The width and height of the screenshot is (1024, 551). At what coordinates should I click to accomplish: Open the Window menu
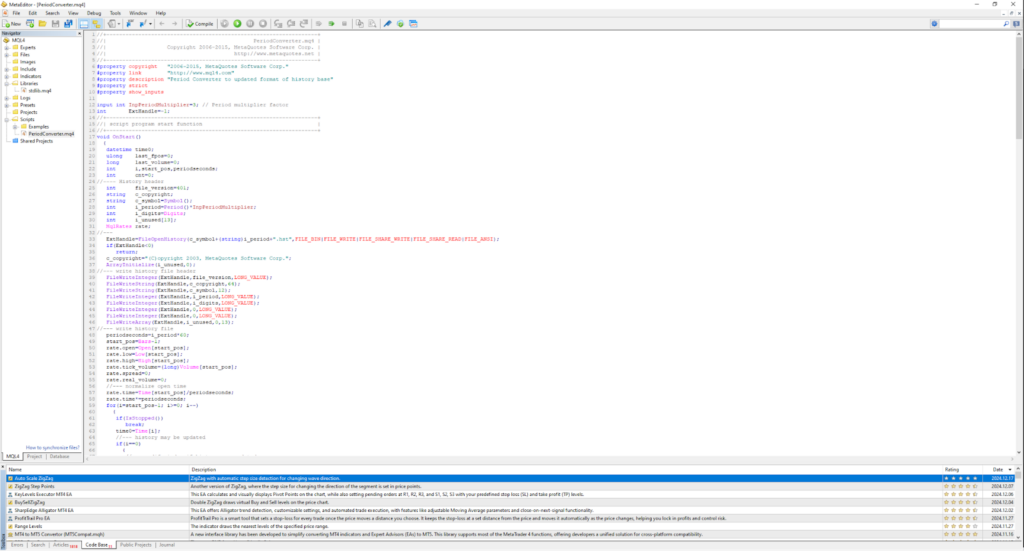138,13
